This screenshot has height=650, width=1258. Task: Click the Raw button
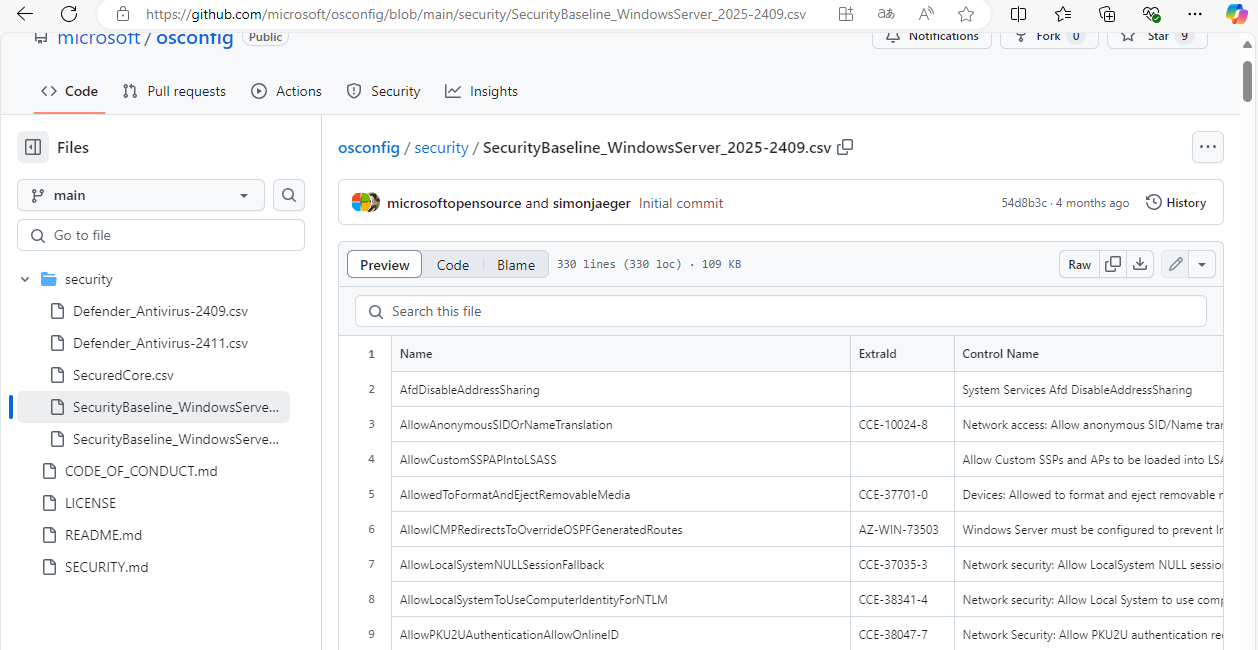click(1079, 264)
